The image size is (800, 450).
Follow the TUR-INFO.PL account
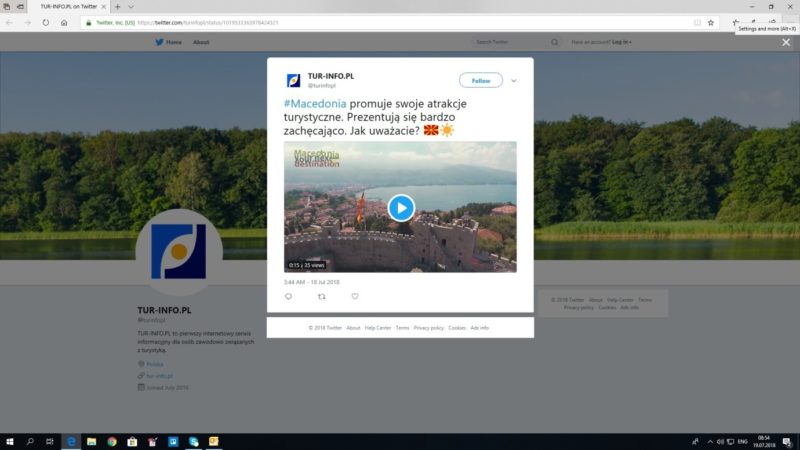point(481,81)
